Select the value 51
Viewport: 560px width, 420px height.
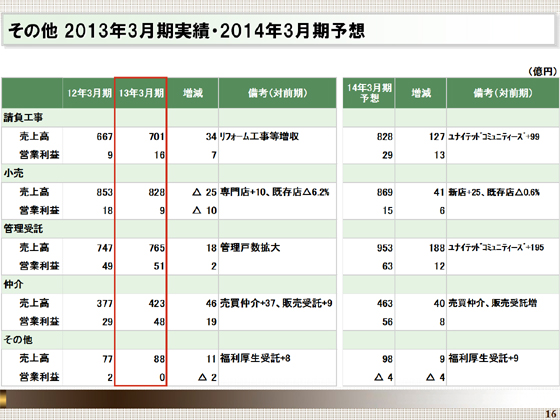[159, 266]
